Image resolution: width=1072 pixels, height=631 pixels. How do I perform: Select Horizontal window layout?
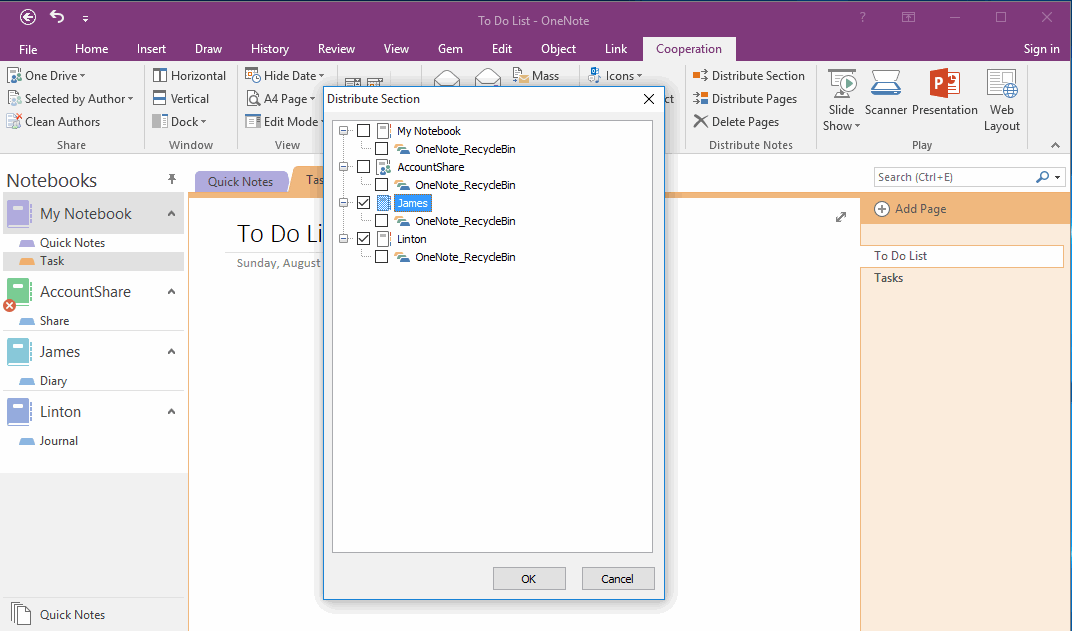tap(189, 76)
